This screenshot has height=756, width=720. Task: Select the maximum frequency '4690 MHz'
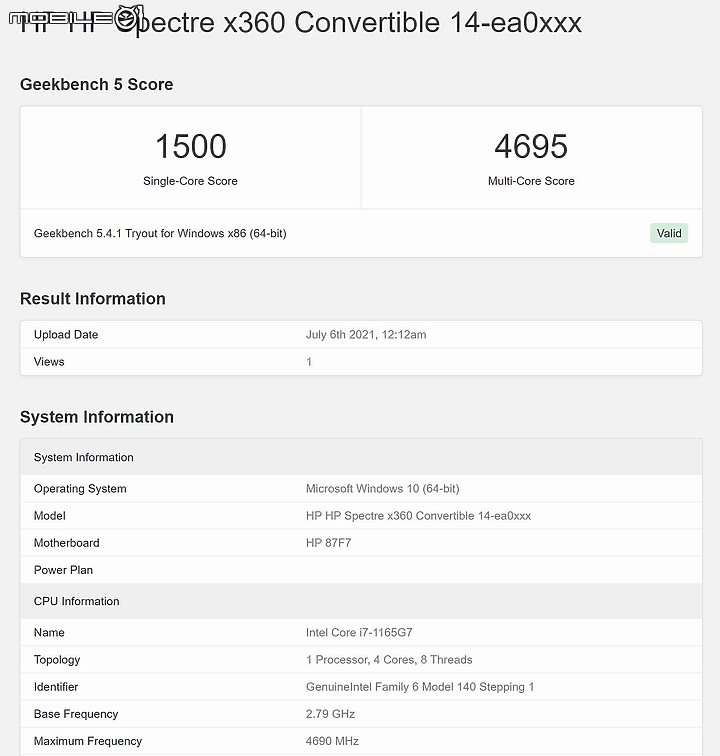point(332,741)
